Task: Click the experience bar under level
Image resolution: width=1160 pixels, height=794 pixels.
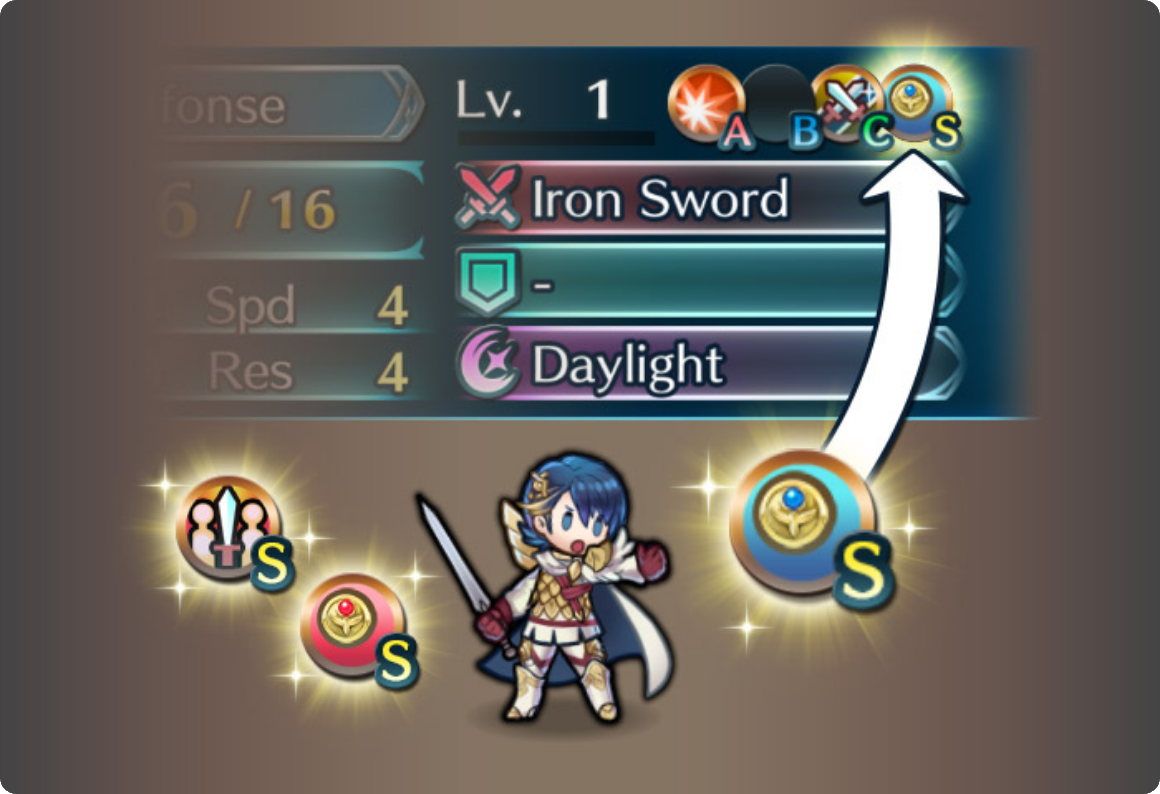Action: coord(556,138)
